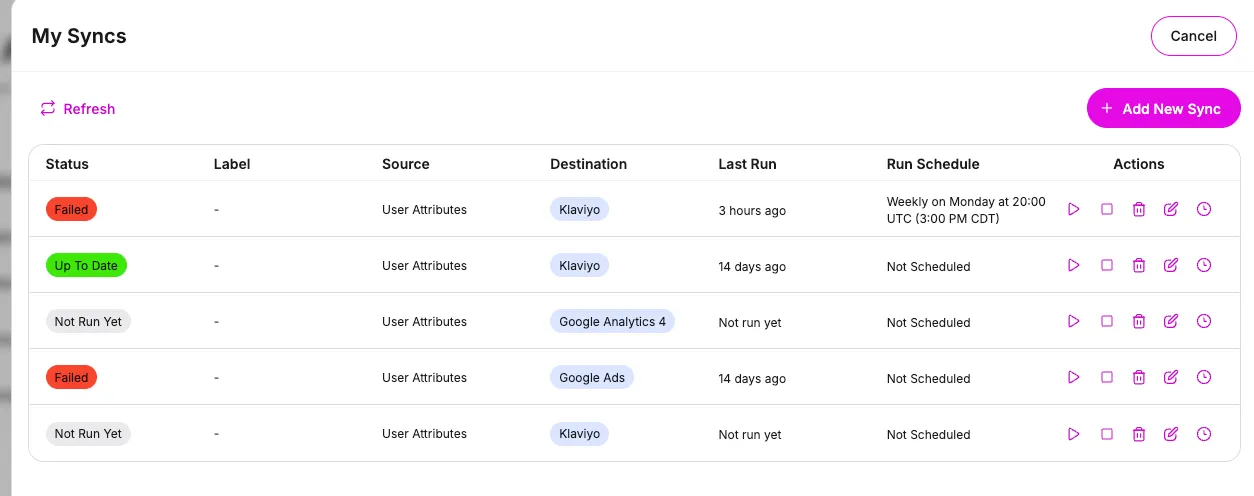1254x496 pixels.
Task: Click the Not Run Yet badge in Google Analytics row
Action: coord(89,321)
